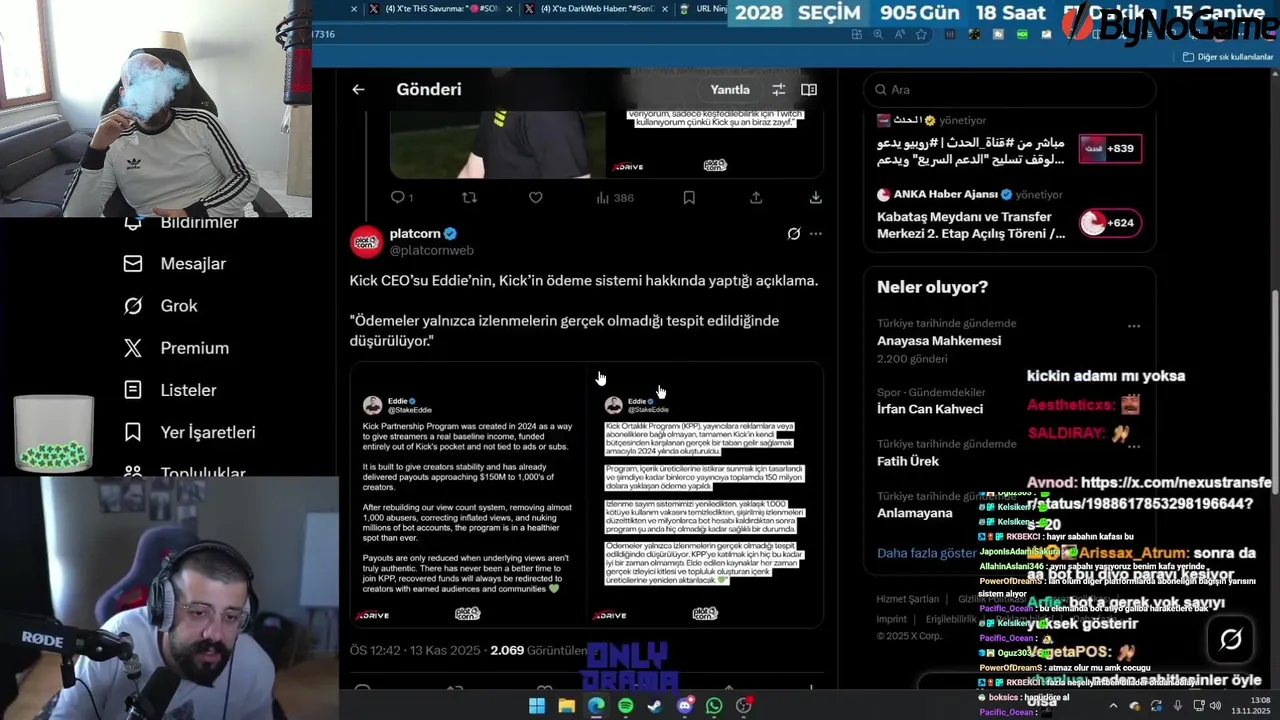Open Yer İşaretleri in the sidebar
This screenshot has width=1280, height=720.
click(208, 432)
